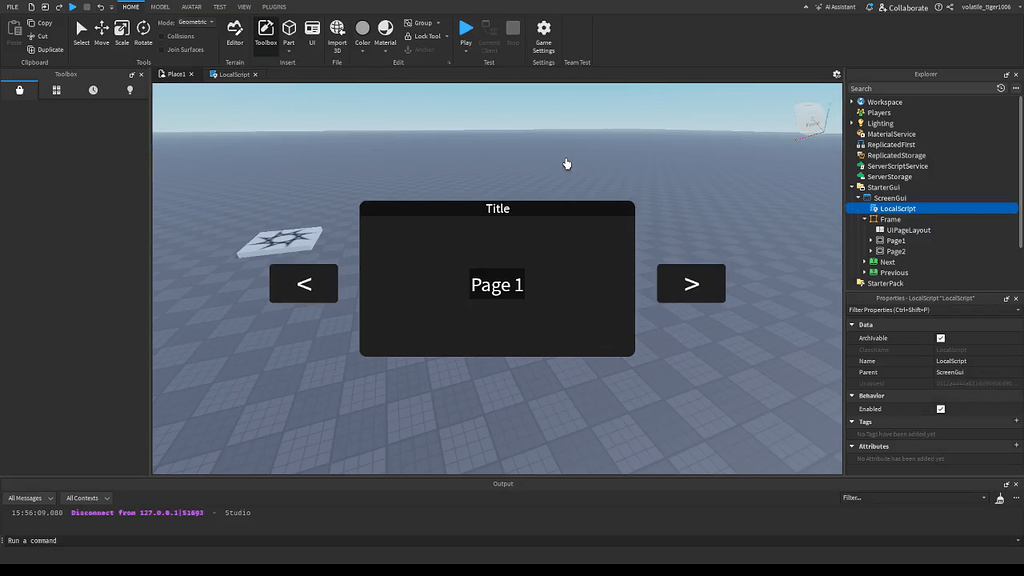Viewport: 1024px width, 576px height.
Task: Collapse the Data properties section
Action: coord(852,325)
